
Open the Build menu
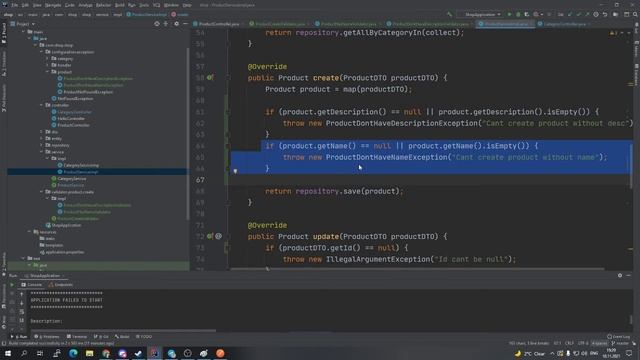120,5
